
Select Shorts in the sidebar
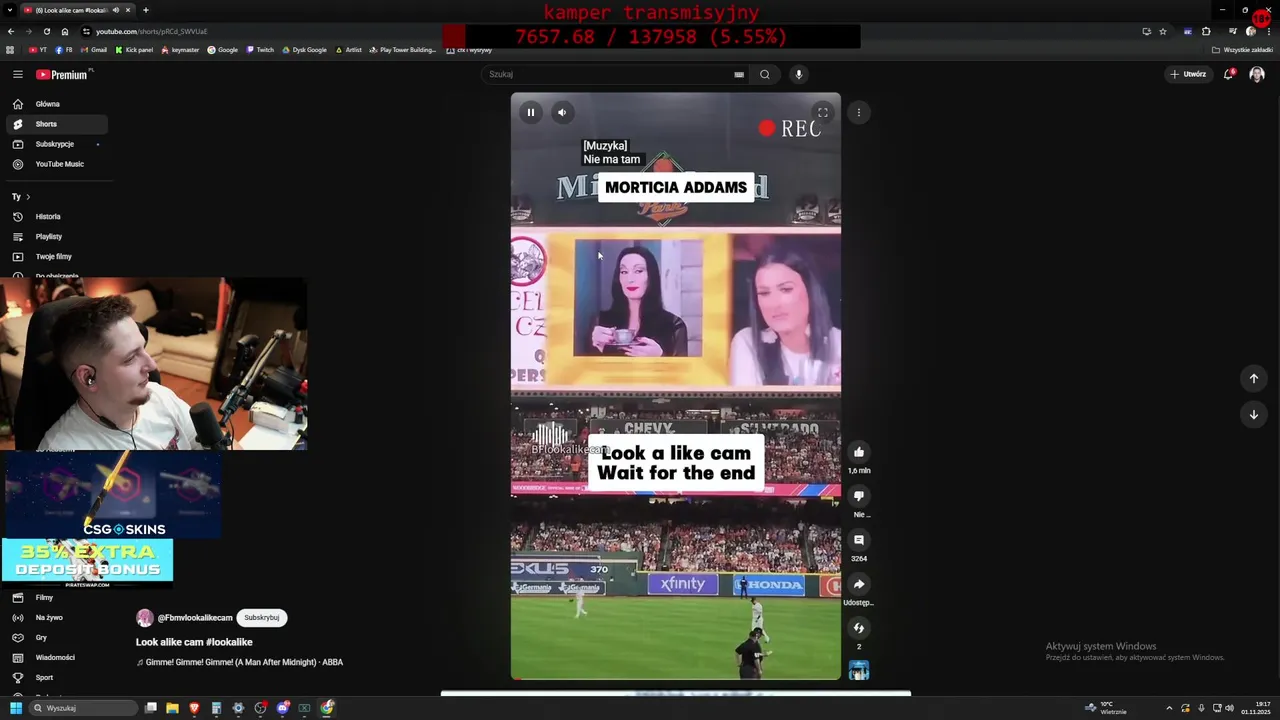click(x=56, y=124)
